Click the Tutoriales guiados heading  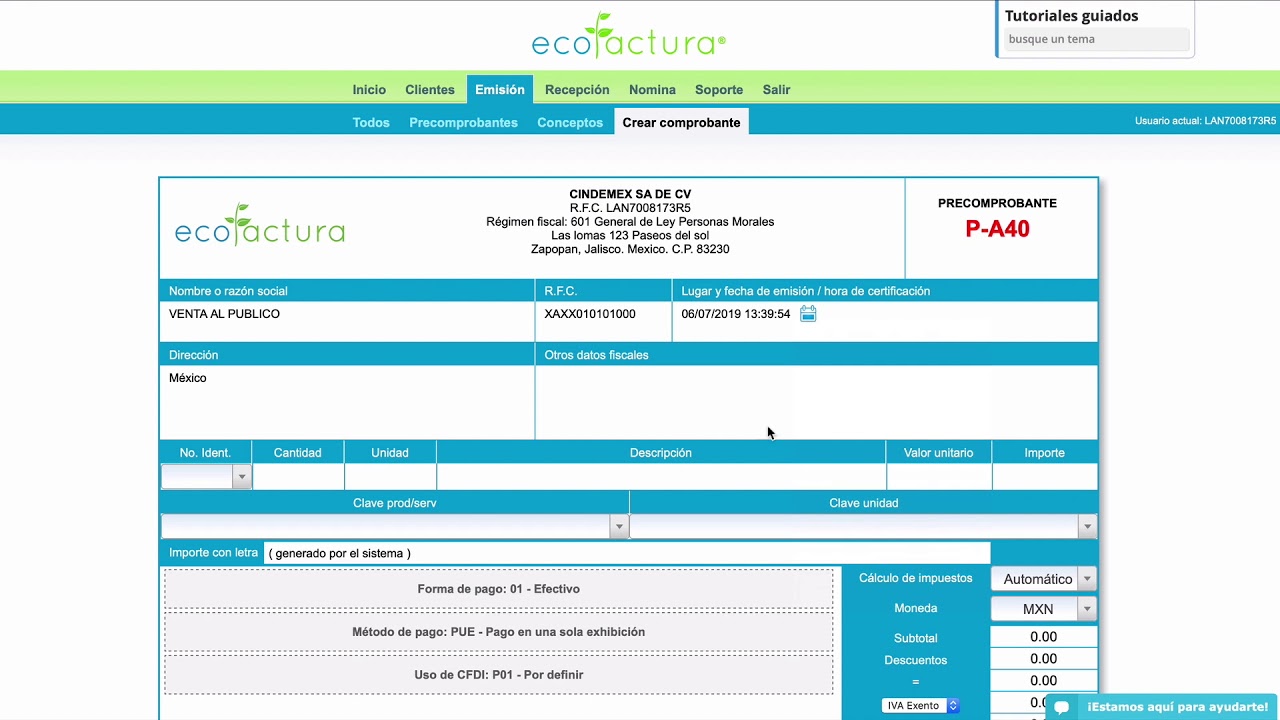click(1071, 16)
